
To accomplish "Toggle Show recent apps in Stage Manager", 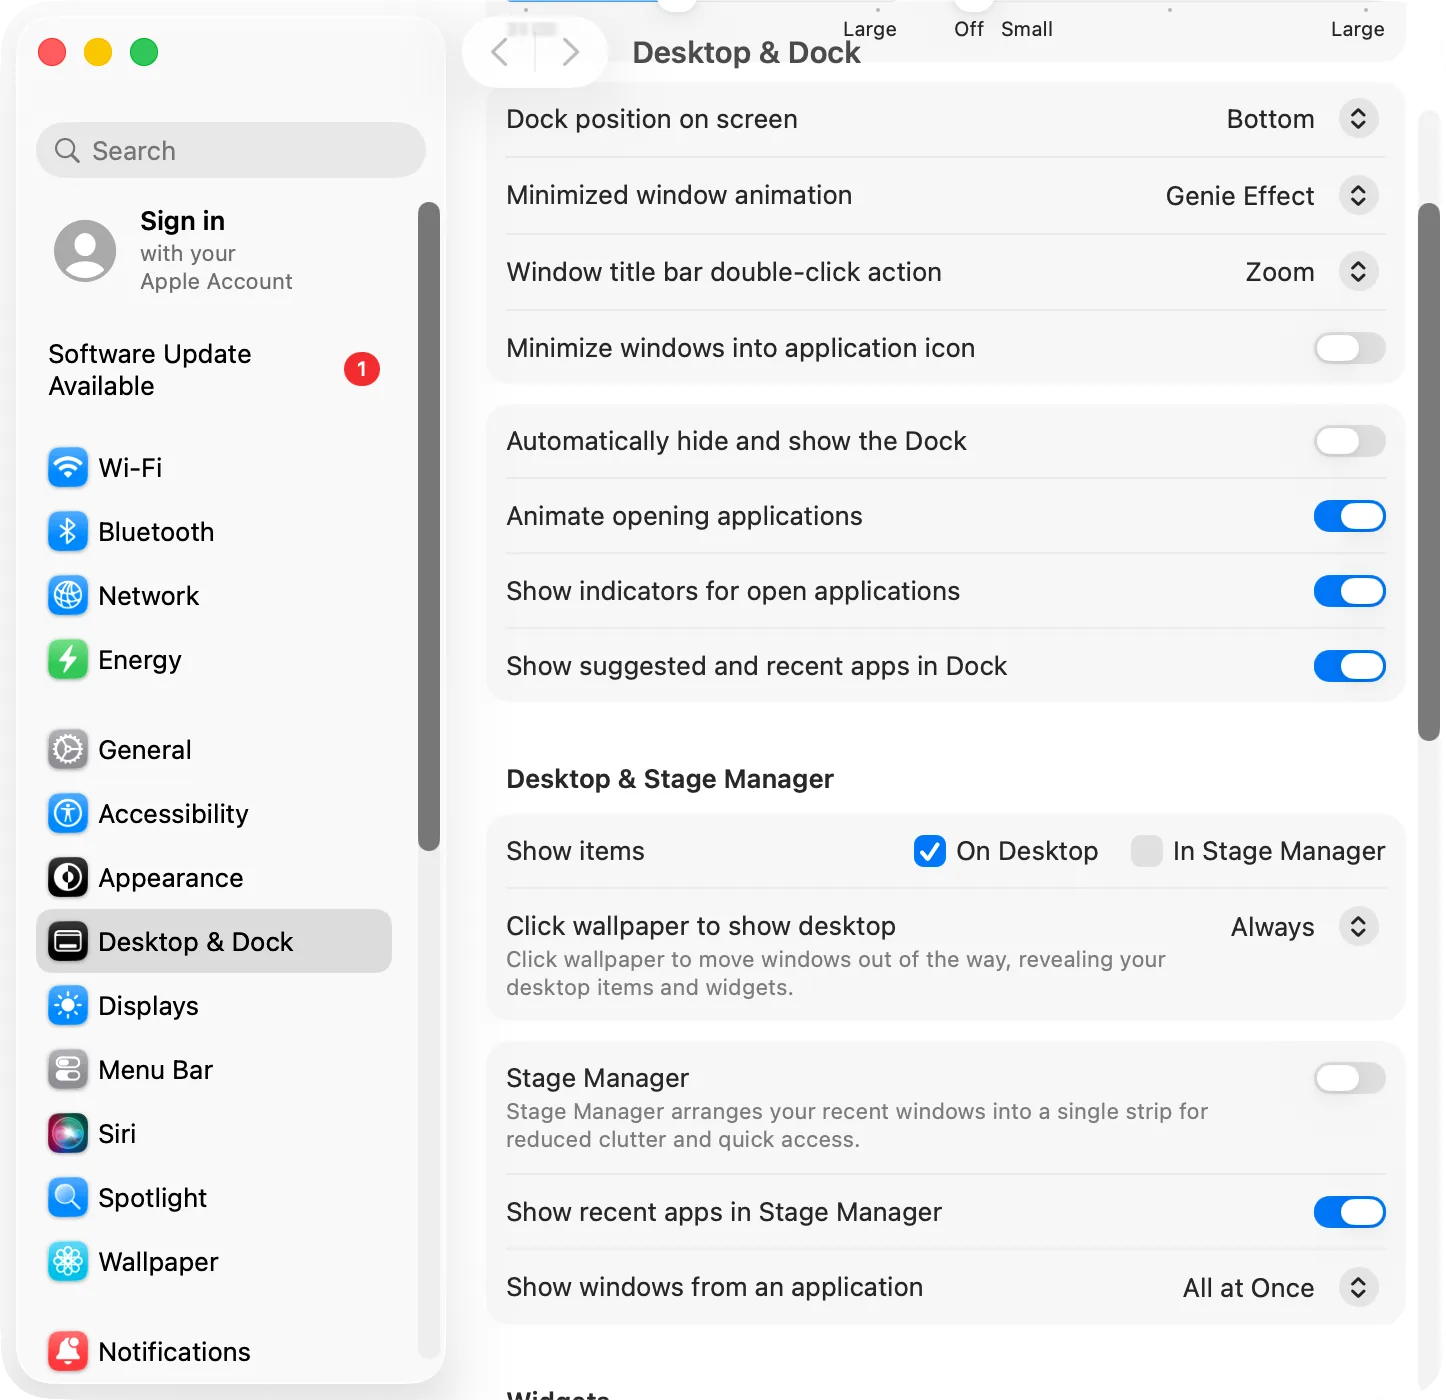I will [x=1349, y=1212].
